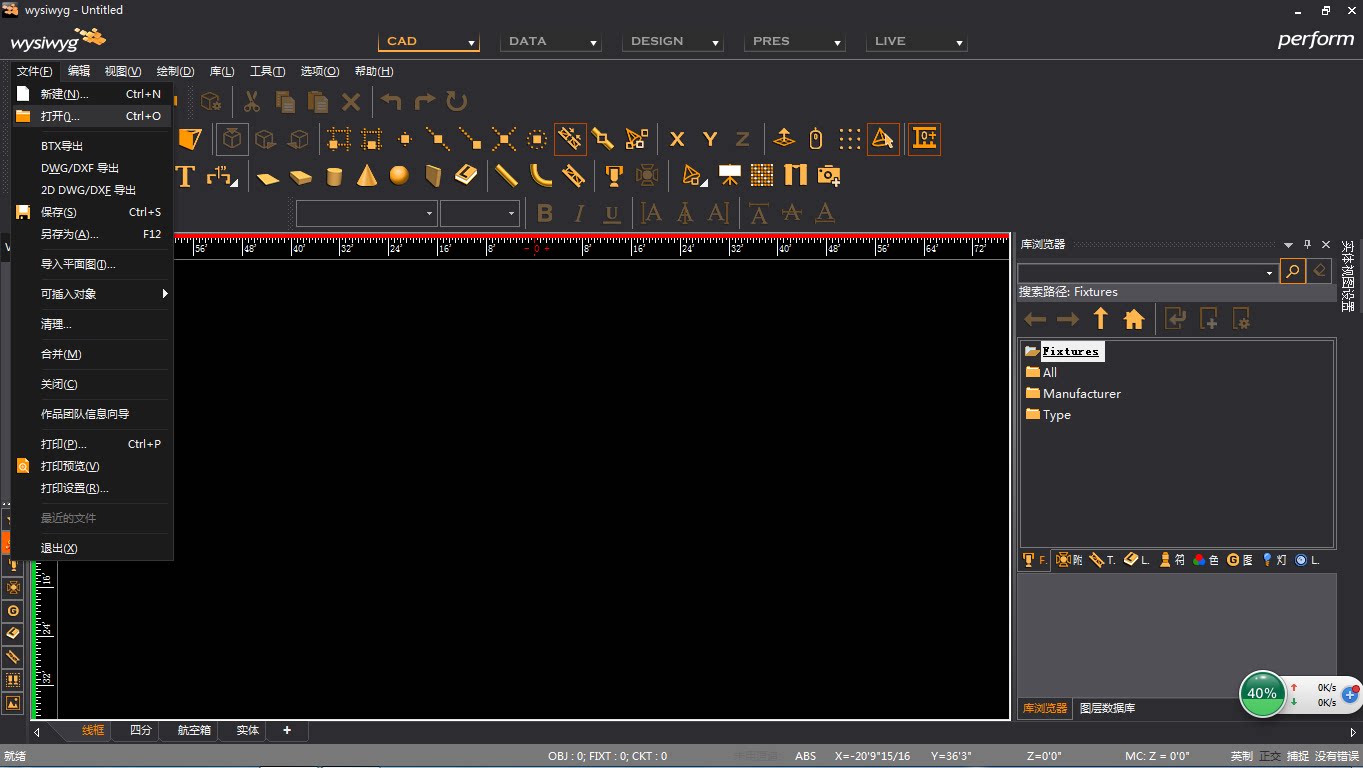The image size is (1363, 768).
Task: Click the camera-with-plus icon
Action: point(828,176)
